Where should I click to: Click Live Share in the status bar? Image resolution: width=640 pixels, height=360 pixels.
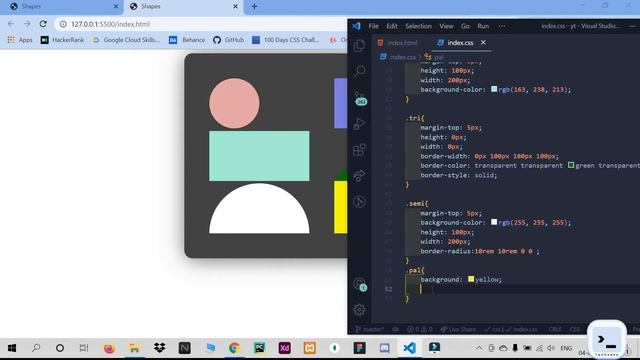pyautogui.click(x=458, y=329)
